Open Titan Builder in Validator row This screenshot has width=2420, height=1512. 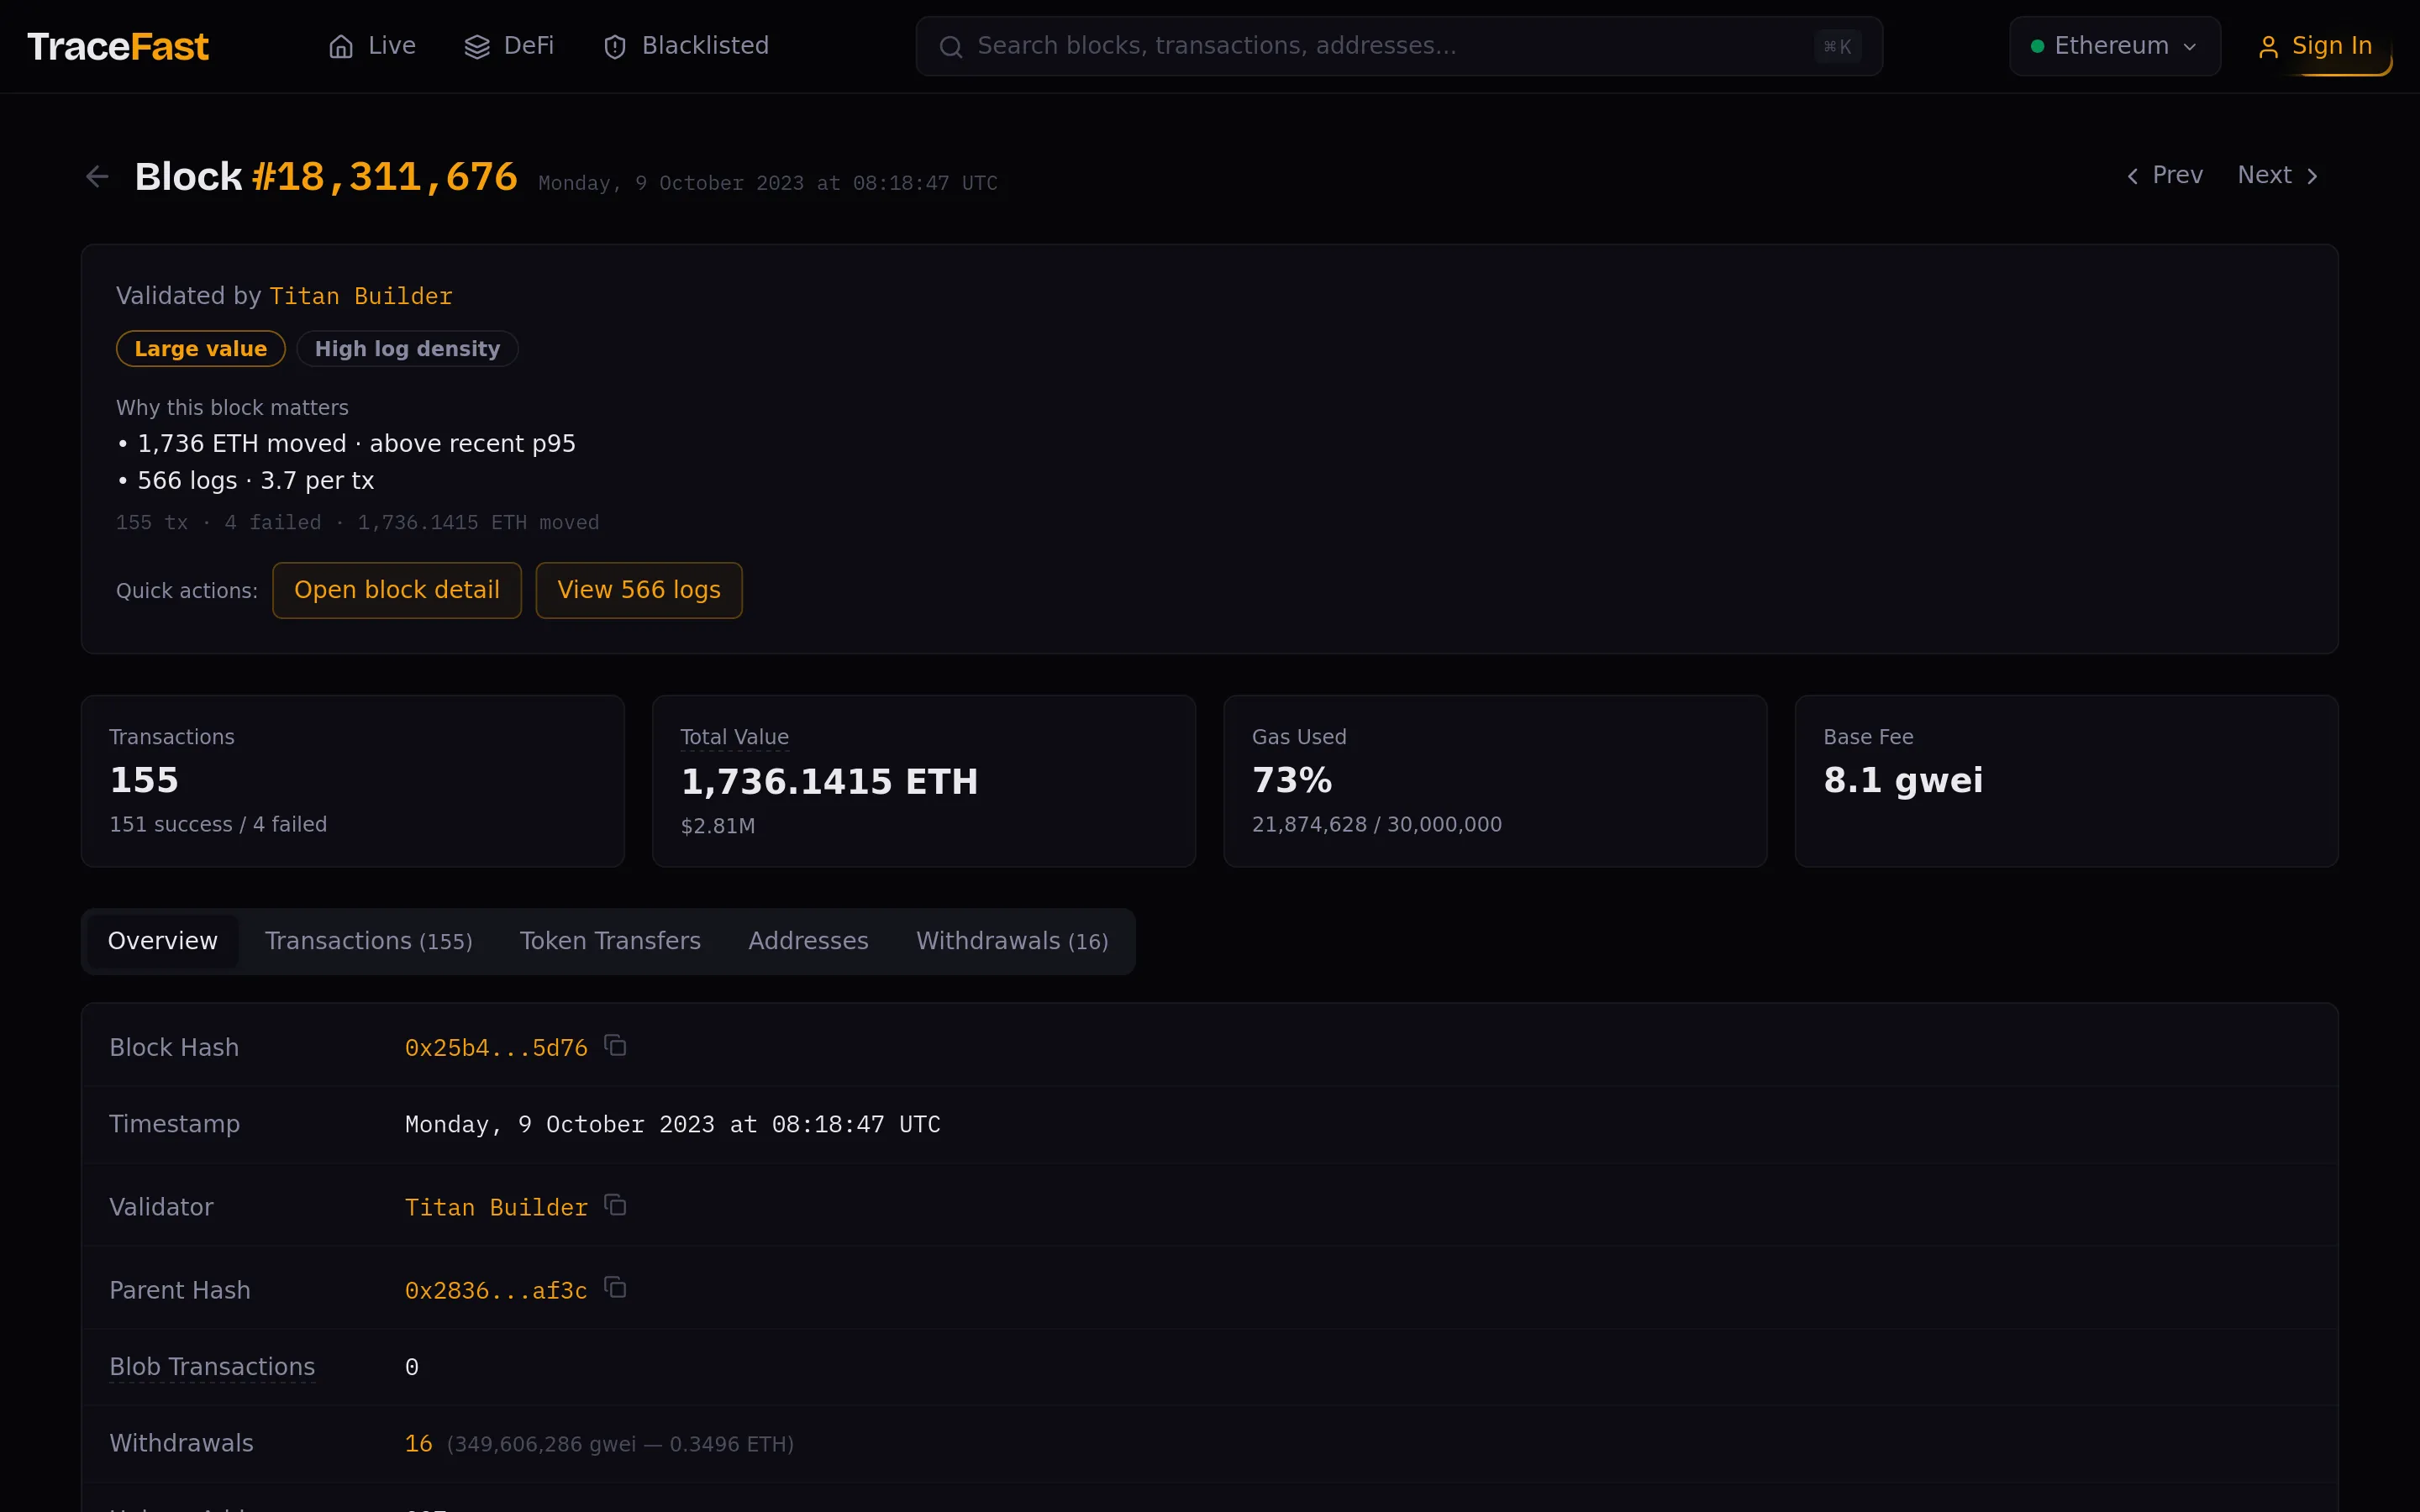tap(496, 1208)
